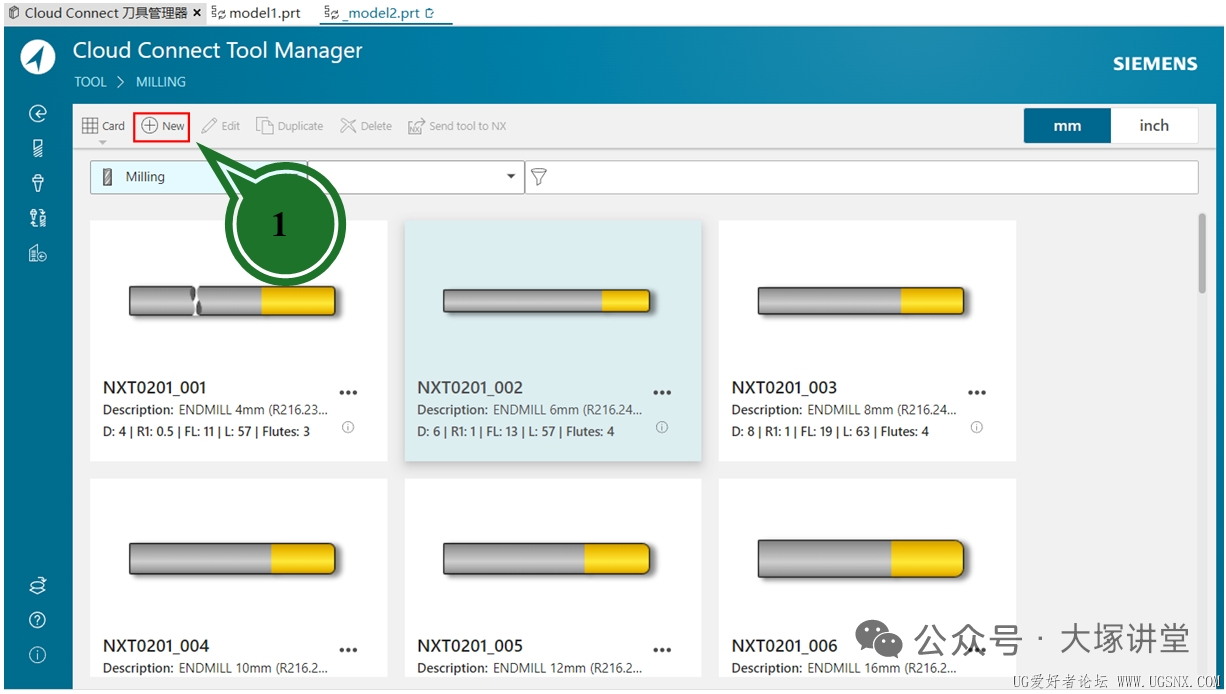This screenshot has width=1226, height=694.
Task: Click parameters line D: 4 | R1: 0.5
Action: pos(206,432)
